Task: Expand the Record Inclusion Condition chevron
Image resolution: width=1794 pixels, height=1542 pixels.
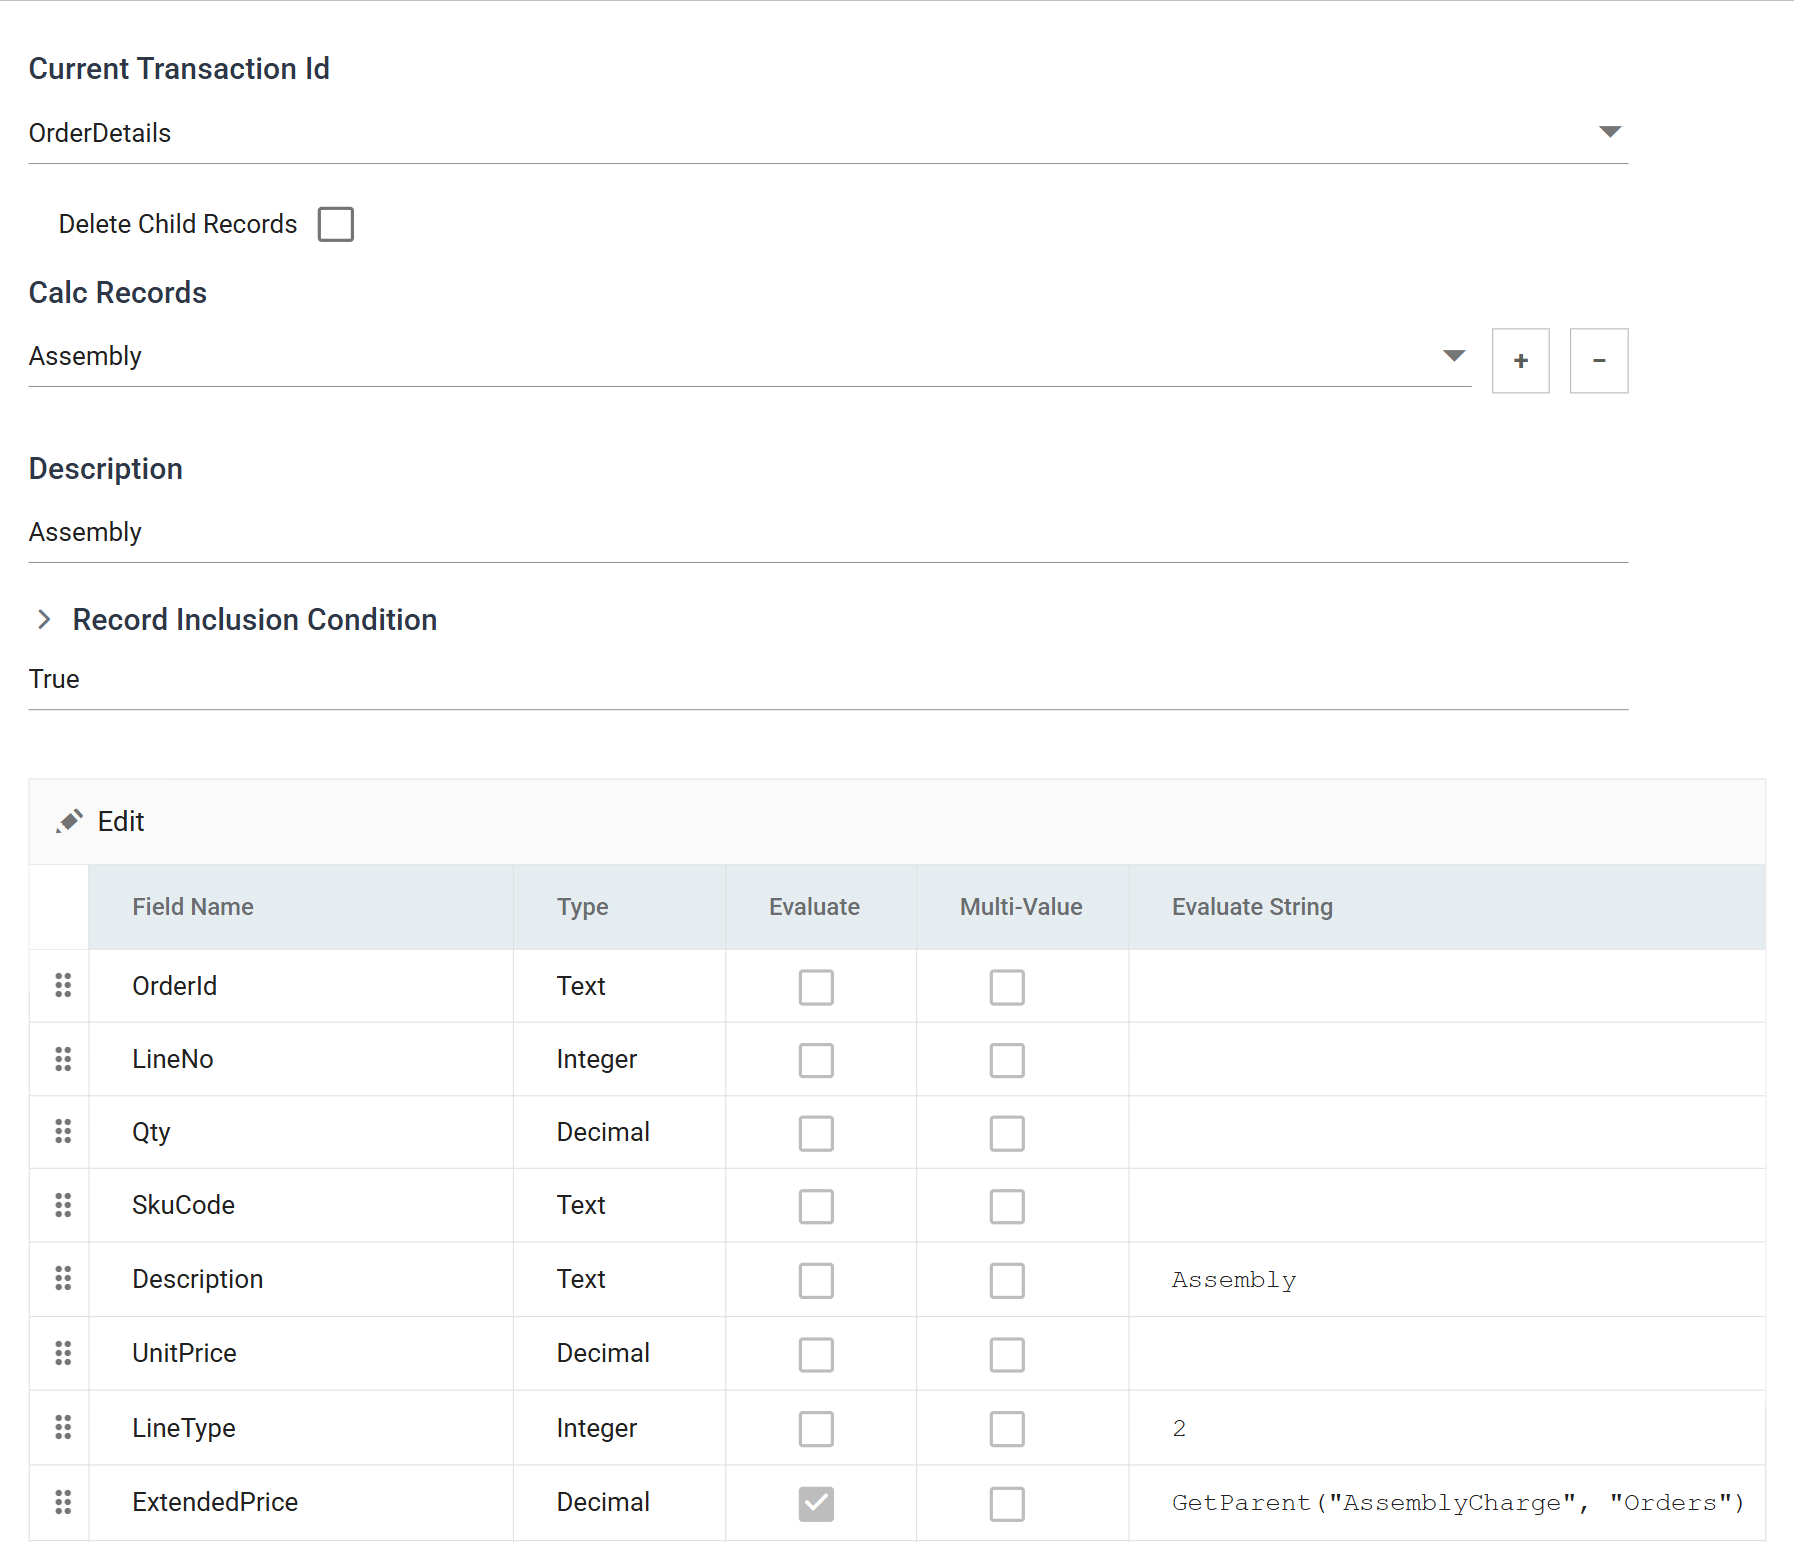Action: [44, 619]
